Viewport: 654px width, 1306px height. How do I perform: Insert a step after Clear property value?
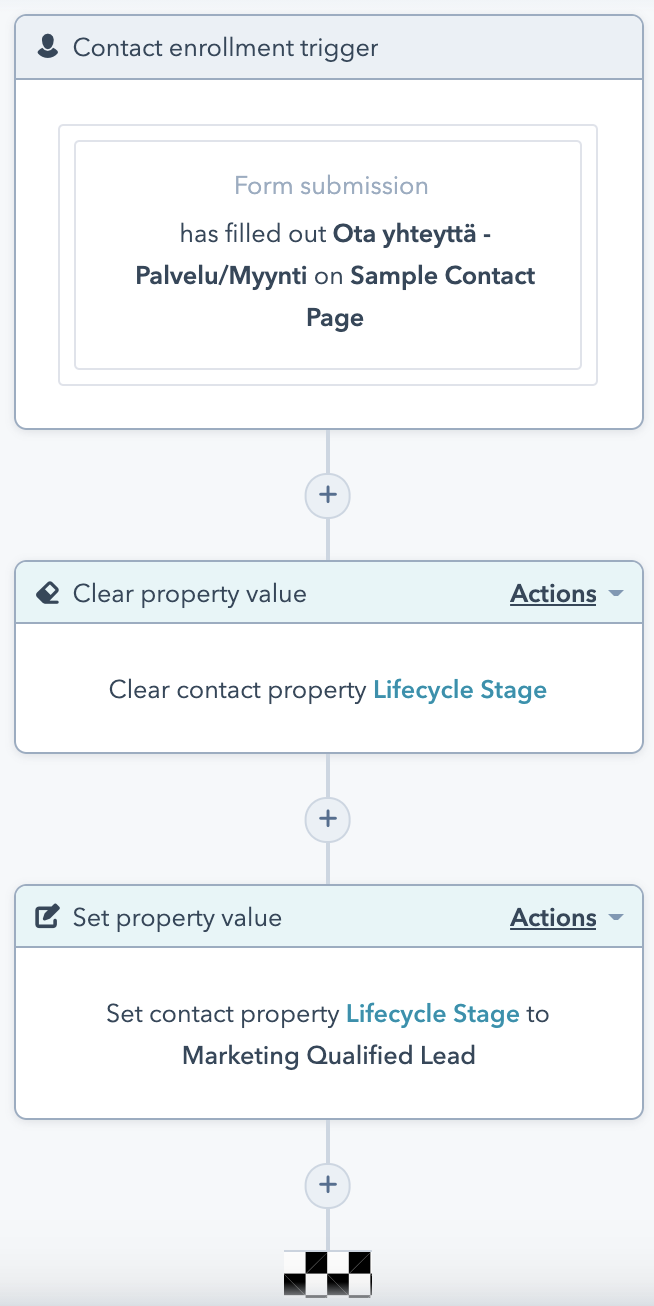pos(327,819)
